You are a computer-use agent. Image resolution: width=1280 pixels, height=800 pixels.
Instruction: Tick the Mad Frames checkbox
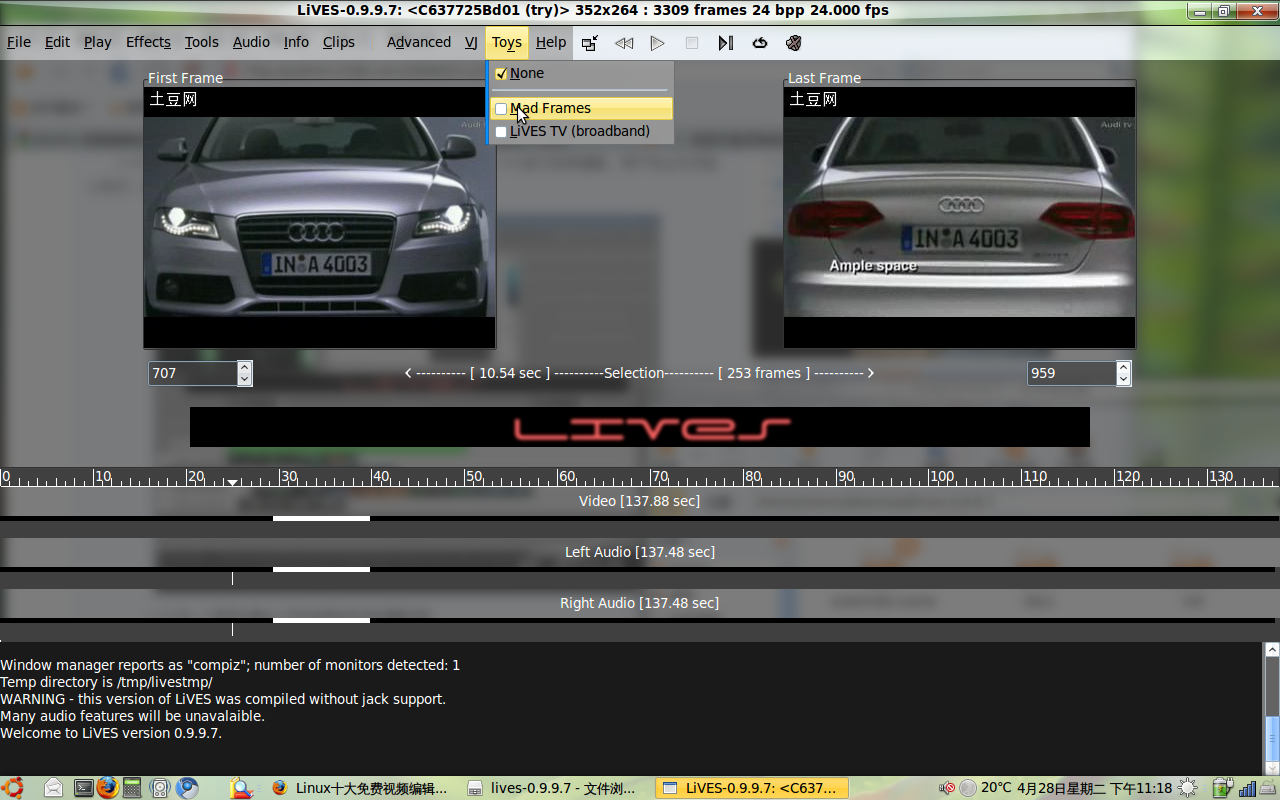501,109
